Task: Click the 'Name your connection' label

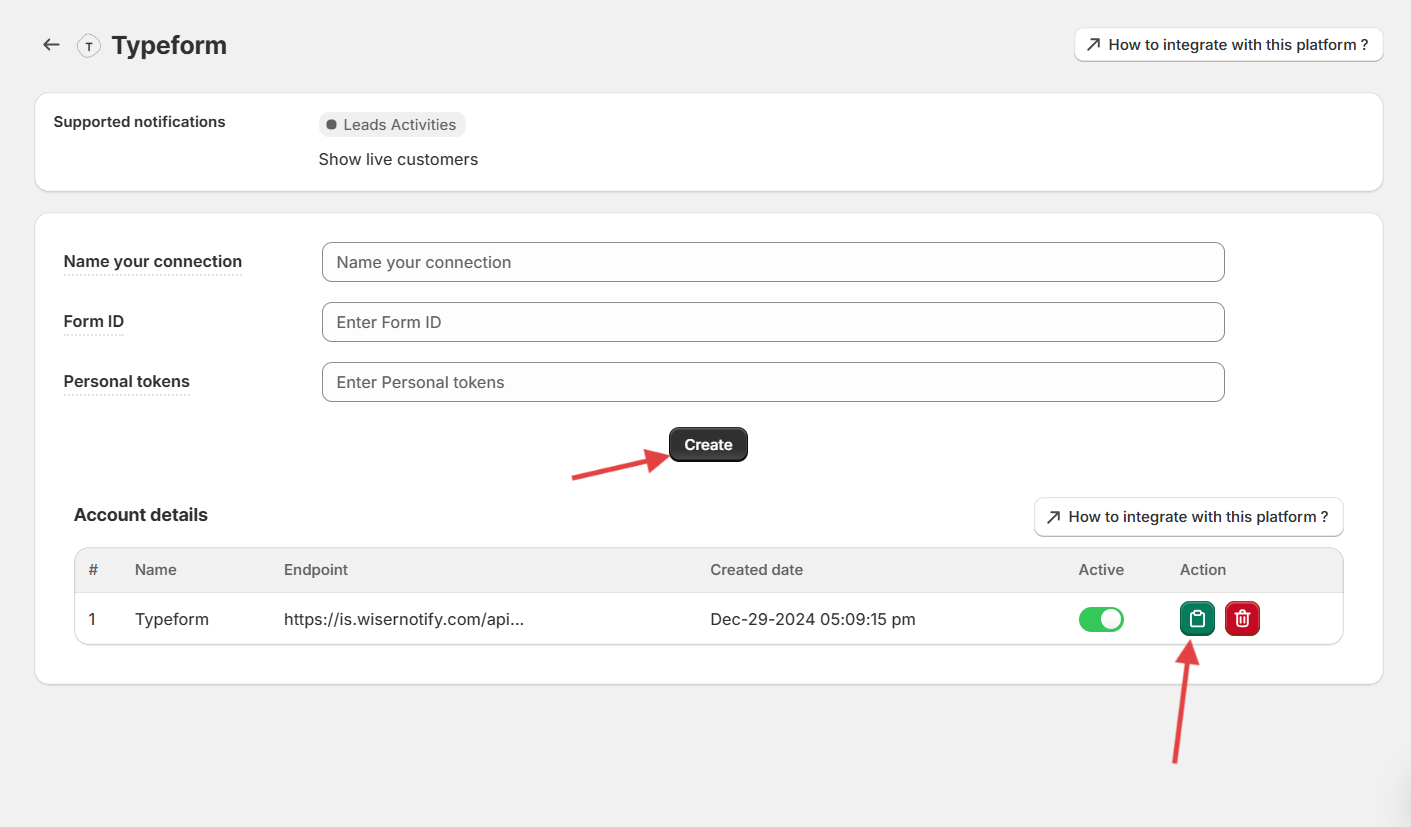Action: [153, 262]
